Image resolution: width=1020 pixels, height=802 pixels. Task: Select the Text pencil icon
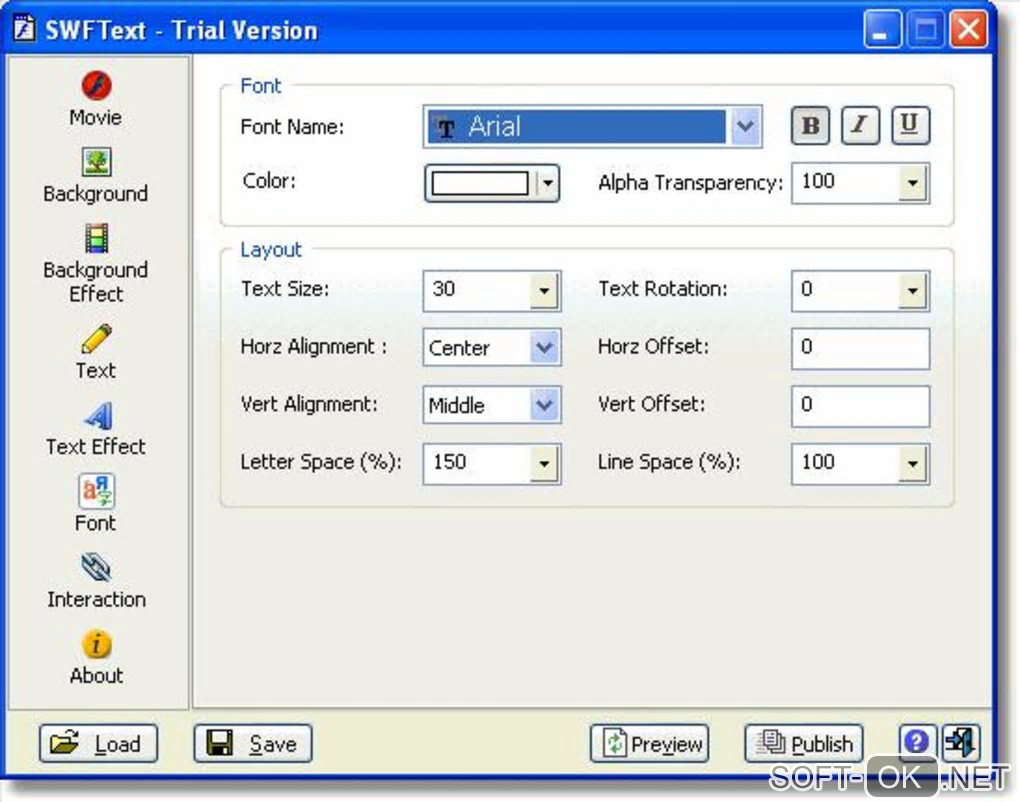coord(96,339)
